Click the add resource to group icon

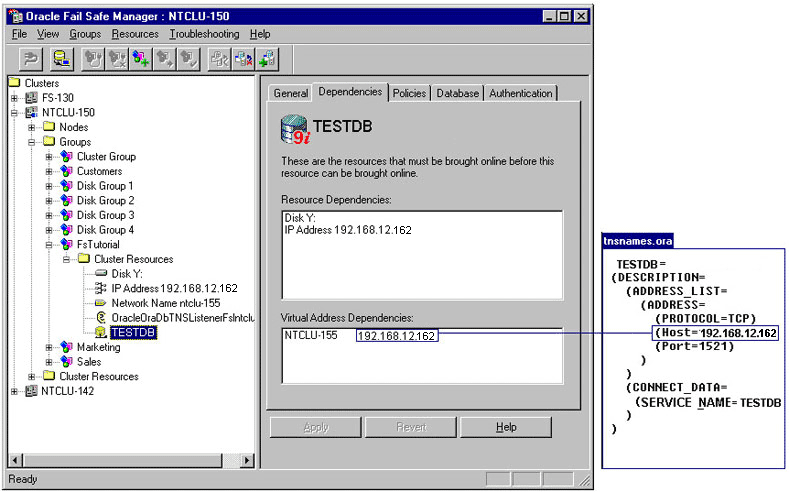click(x=267, y=59)
